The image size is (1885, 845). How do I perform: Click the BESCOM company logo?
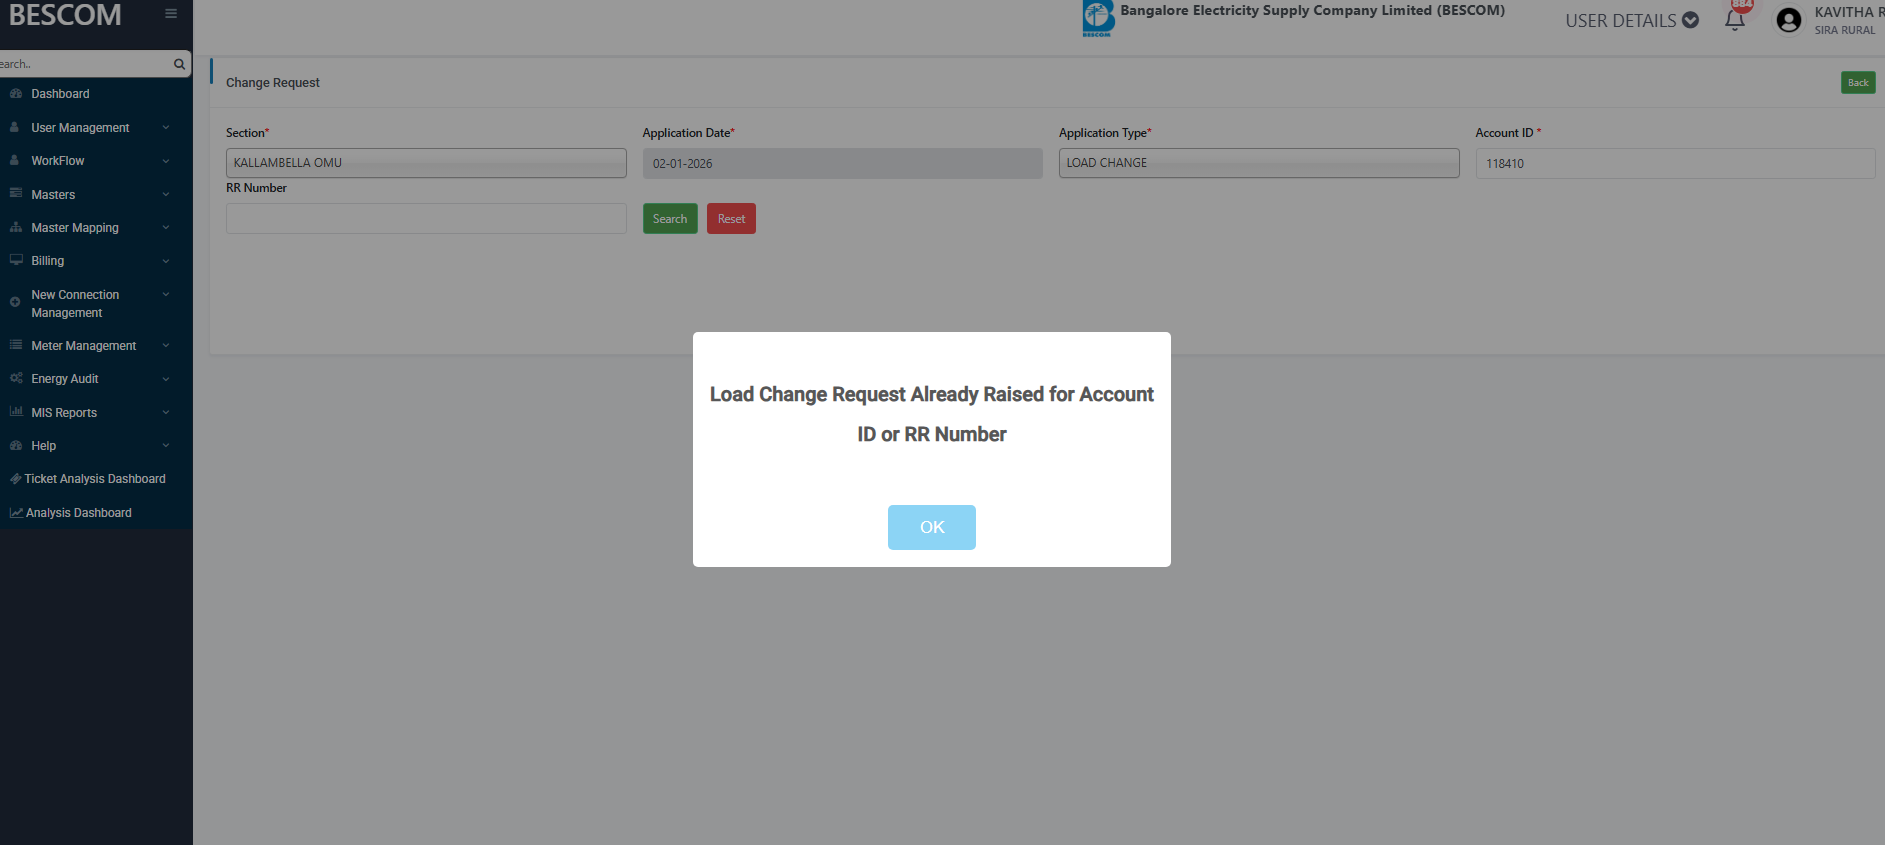tap(1098, 18)
